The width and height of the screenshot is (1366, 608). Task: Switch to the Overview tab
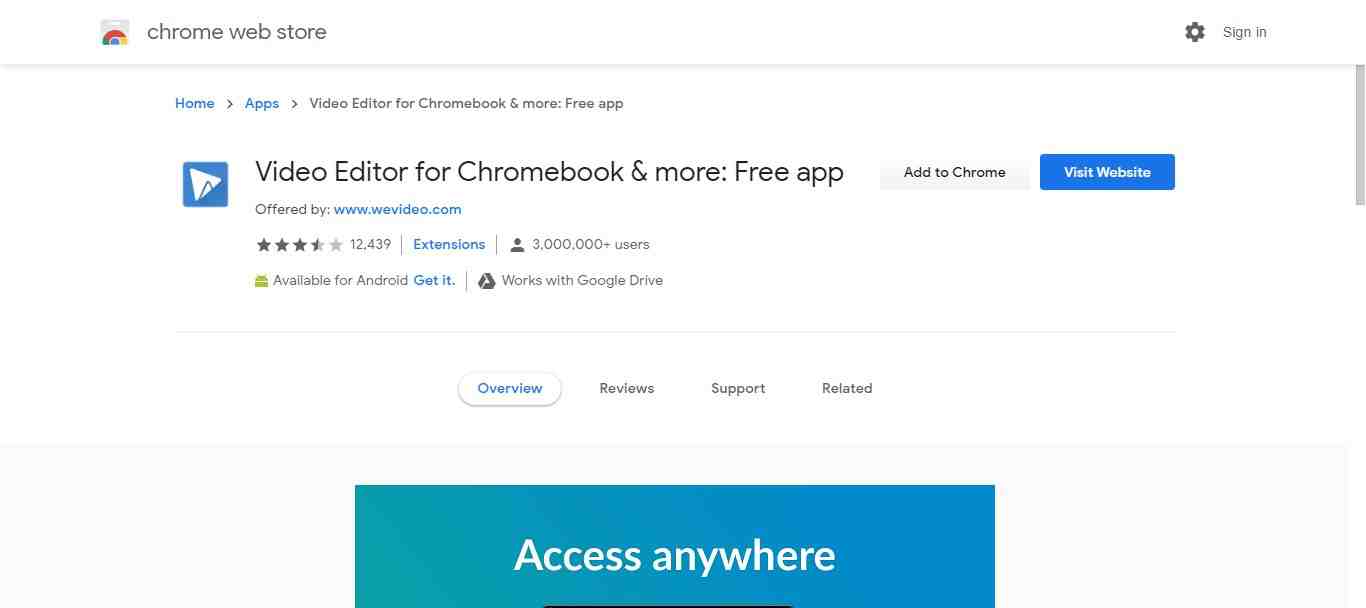tap(509, 388)
